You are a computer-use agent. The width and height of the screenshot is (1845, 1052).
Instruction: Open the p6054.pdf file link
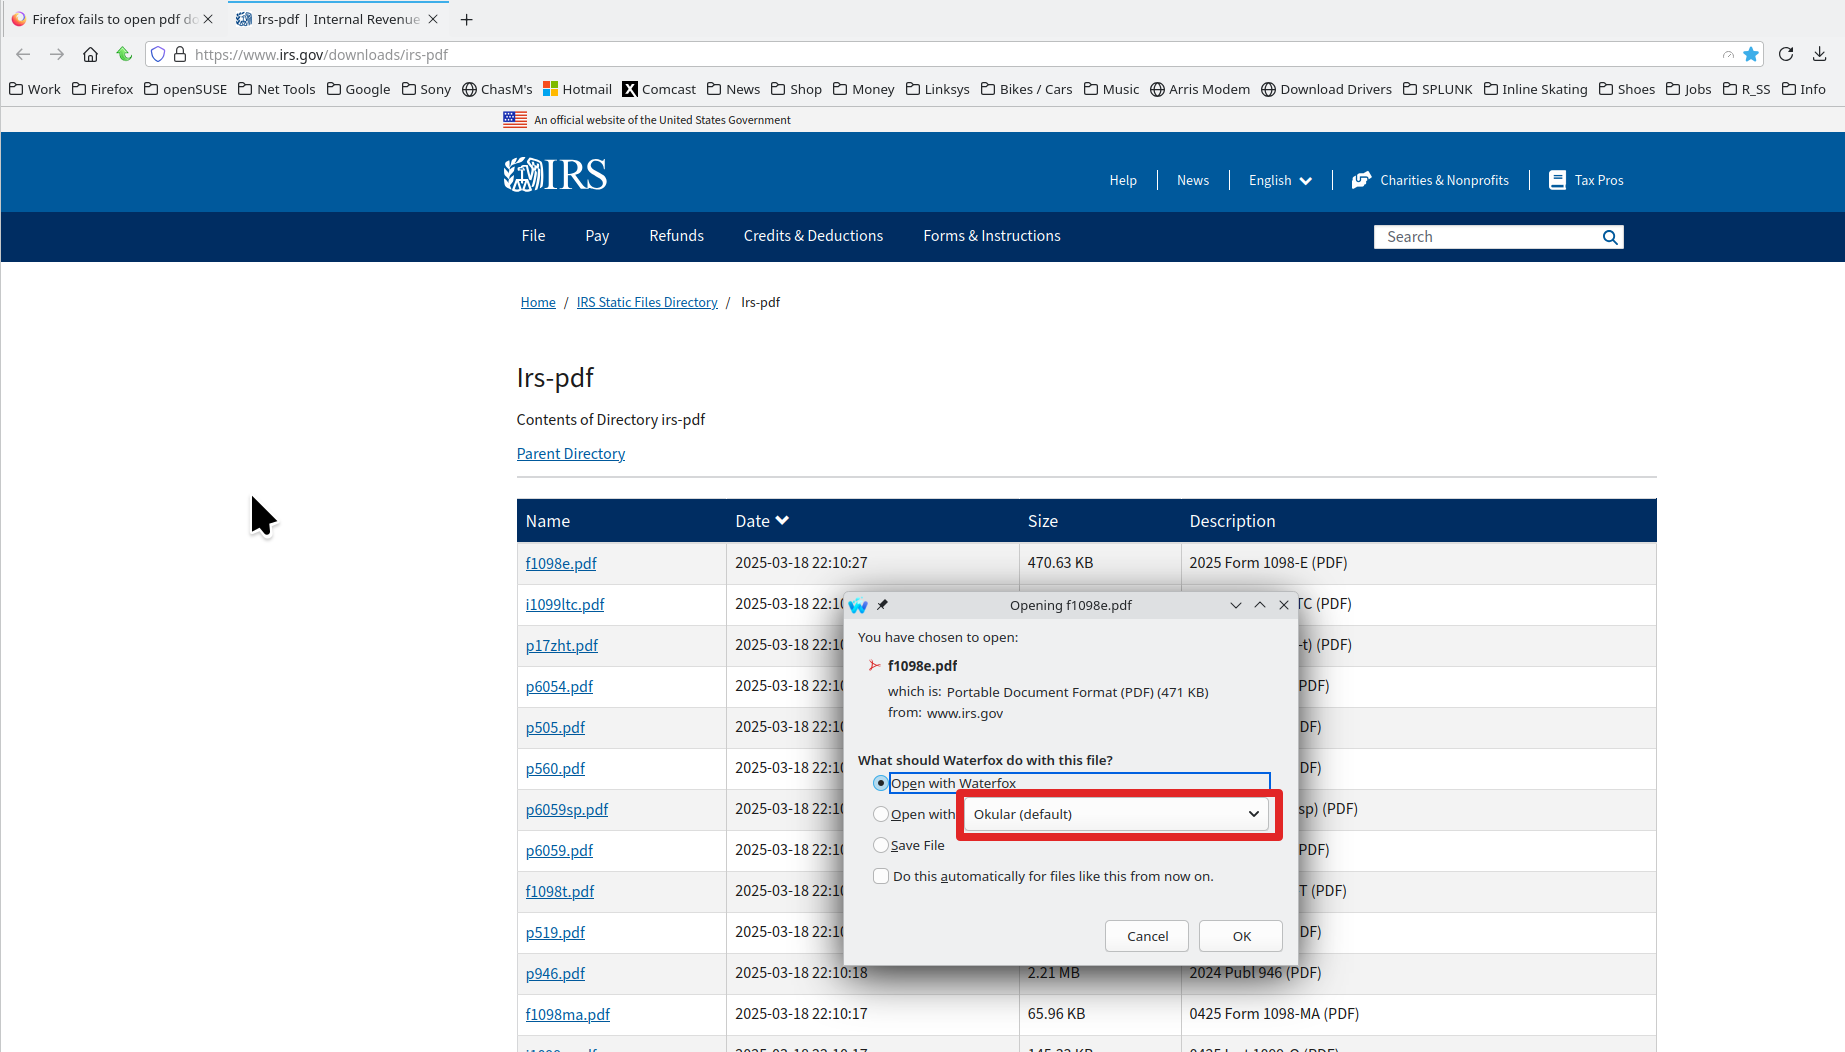point(559,686)
